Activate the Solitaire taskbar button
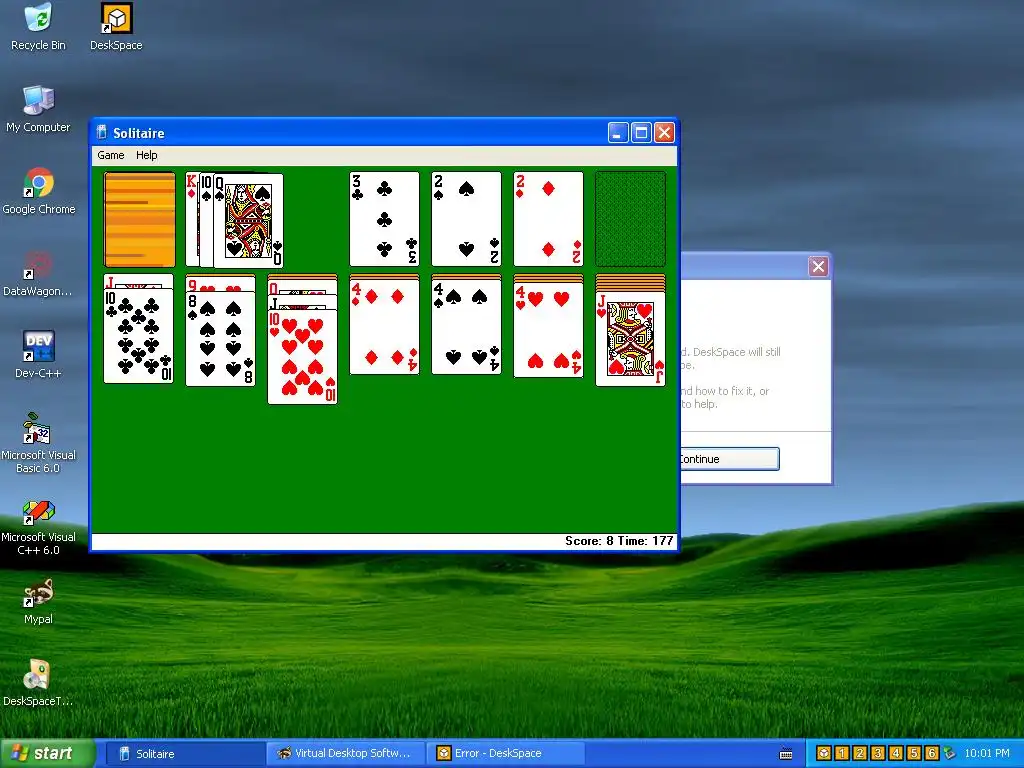The image size is (1024, 768). tap(184, 754)
